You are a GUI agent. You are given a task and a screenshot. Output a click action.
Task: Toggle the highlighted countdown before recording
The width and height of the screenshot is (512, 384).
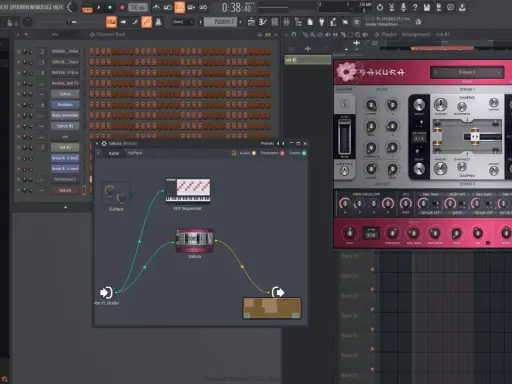pos(180,7)
